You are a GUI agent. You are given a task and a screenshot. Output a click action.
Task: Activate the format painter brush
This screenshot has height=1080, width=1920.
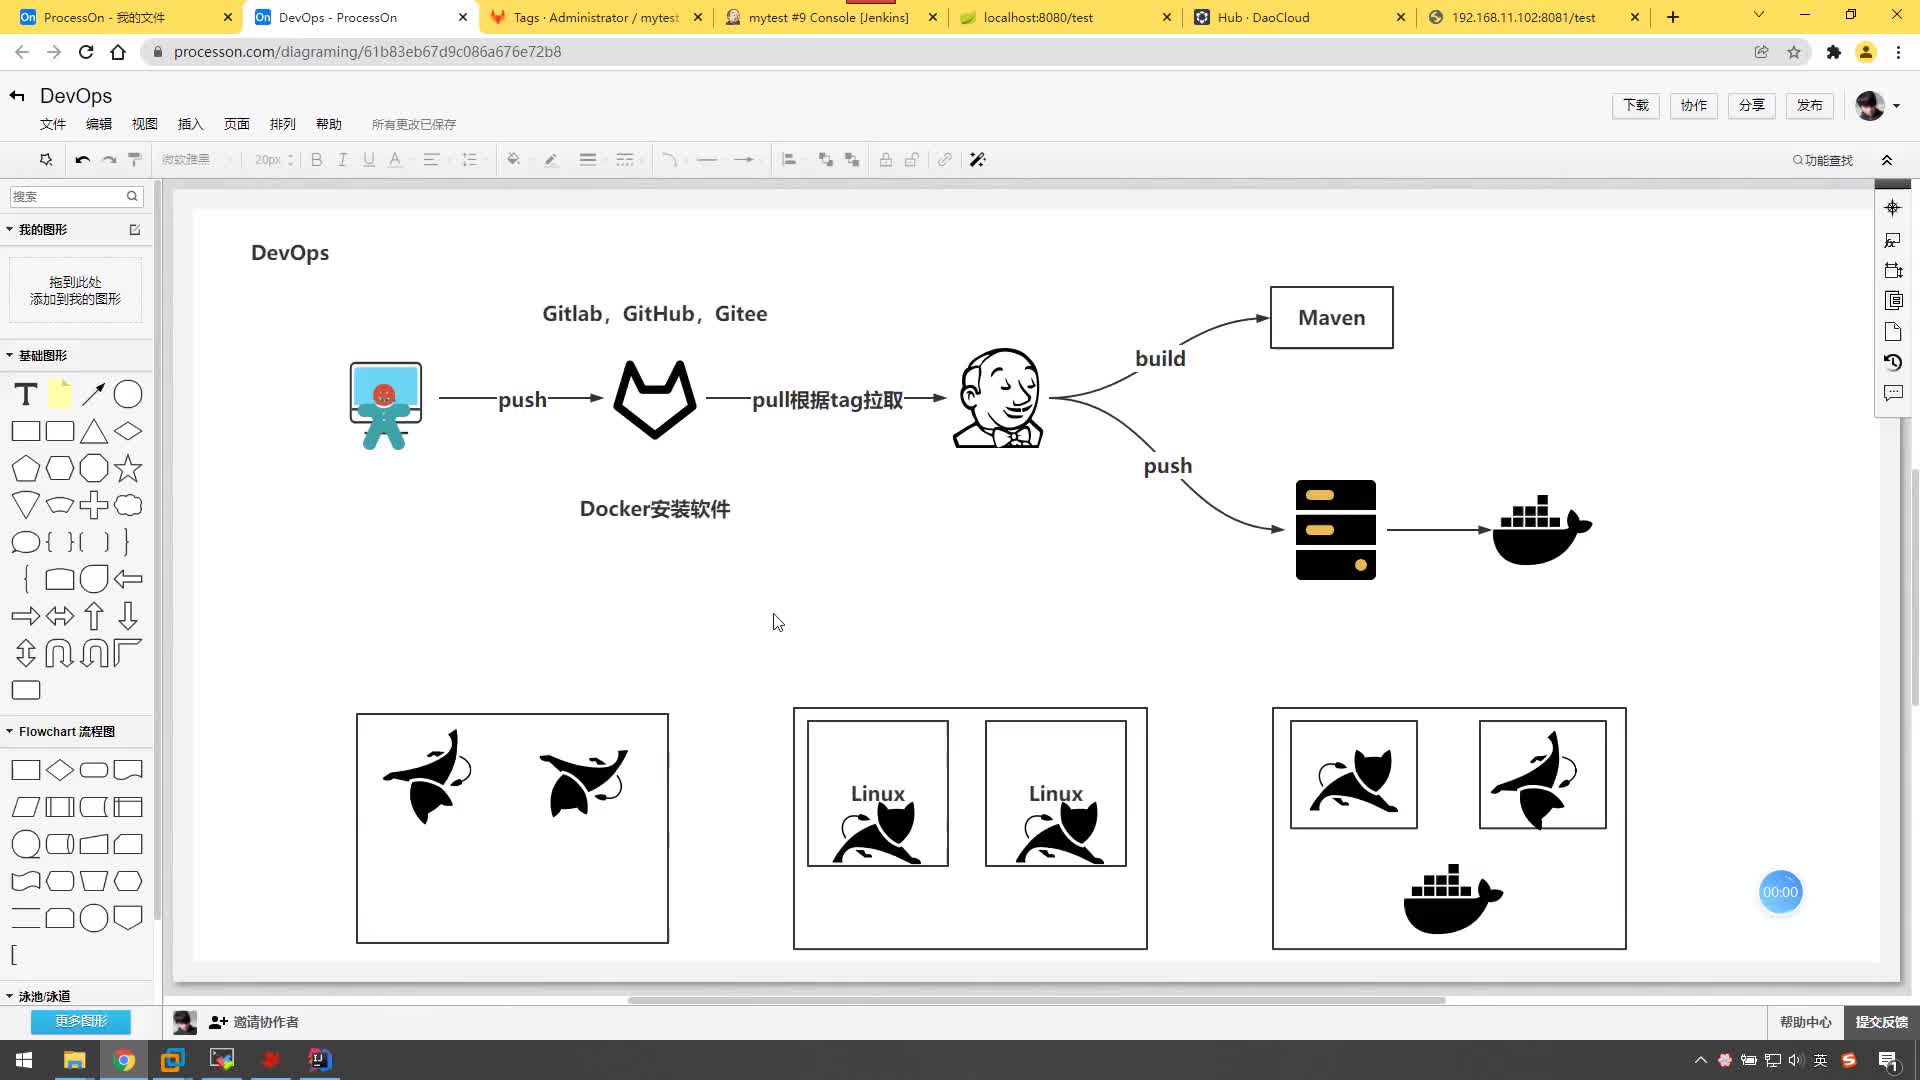point(135,160)
